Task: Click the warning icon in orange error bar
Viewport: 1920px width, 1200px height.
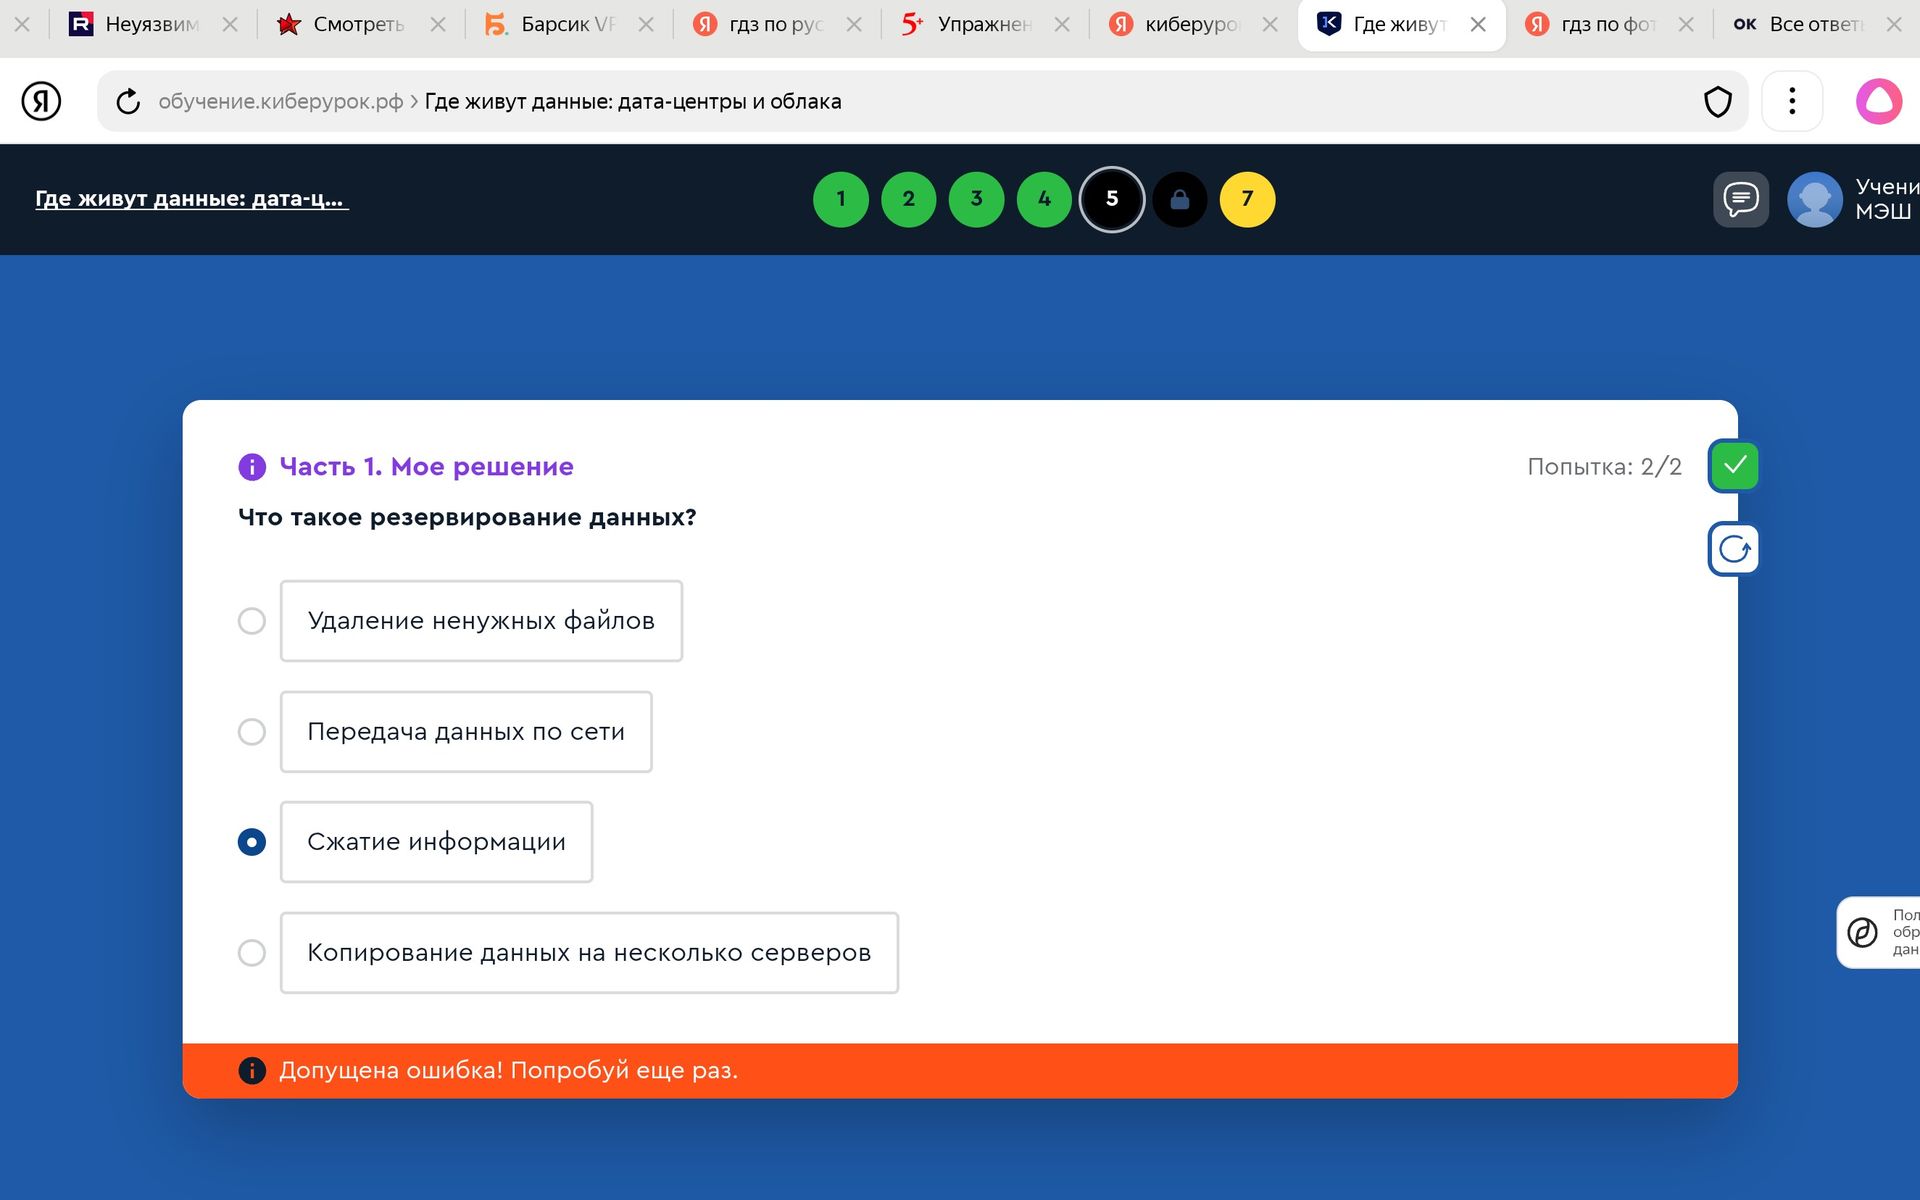Action: click(252, 1071)
